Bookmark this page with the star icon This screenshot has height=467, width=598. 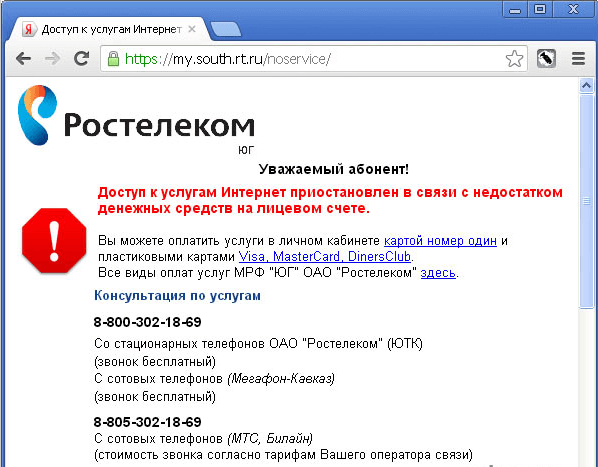514,59
